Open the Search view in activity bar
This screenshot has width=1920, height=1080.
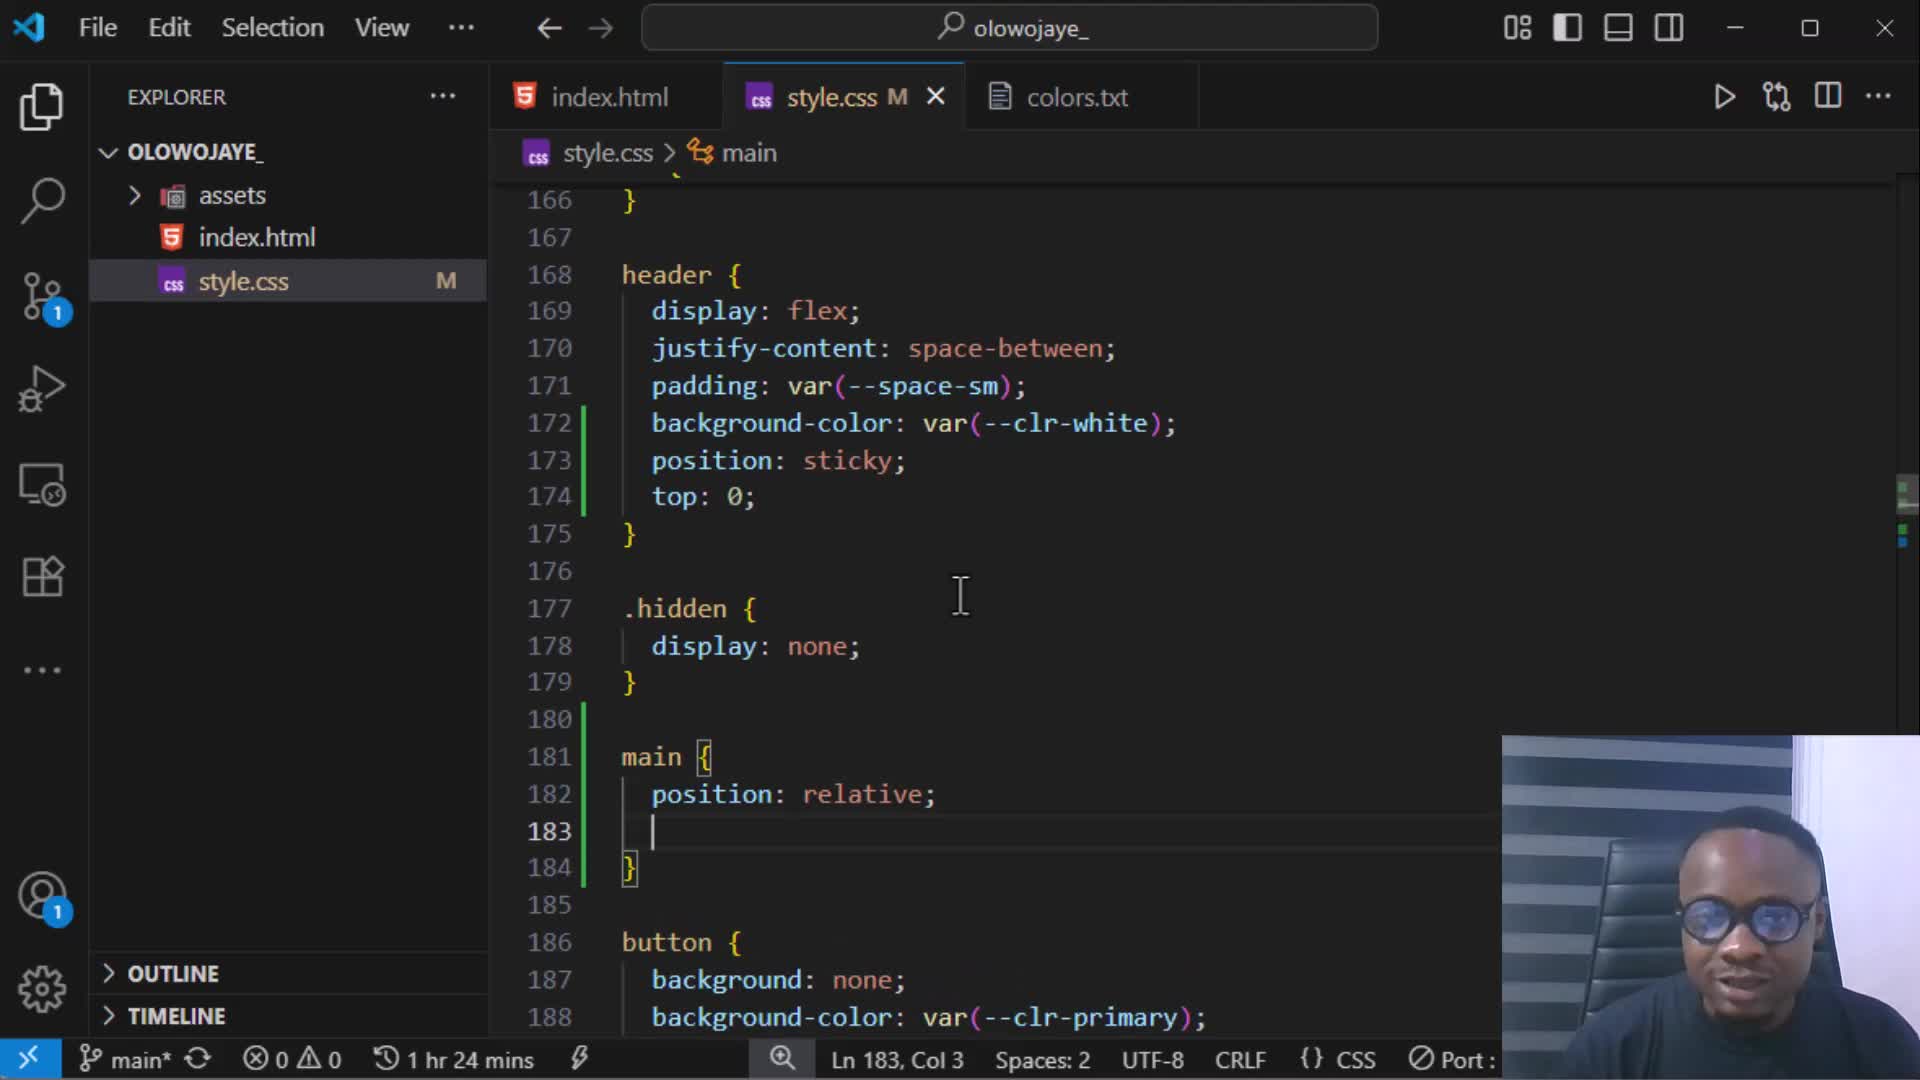coord(42,200)
